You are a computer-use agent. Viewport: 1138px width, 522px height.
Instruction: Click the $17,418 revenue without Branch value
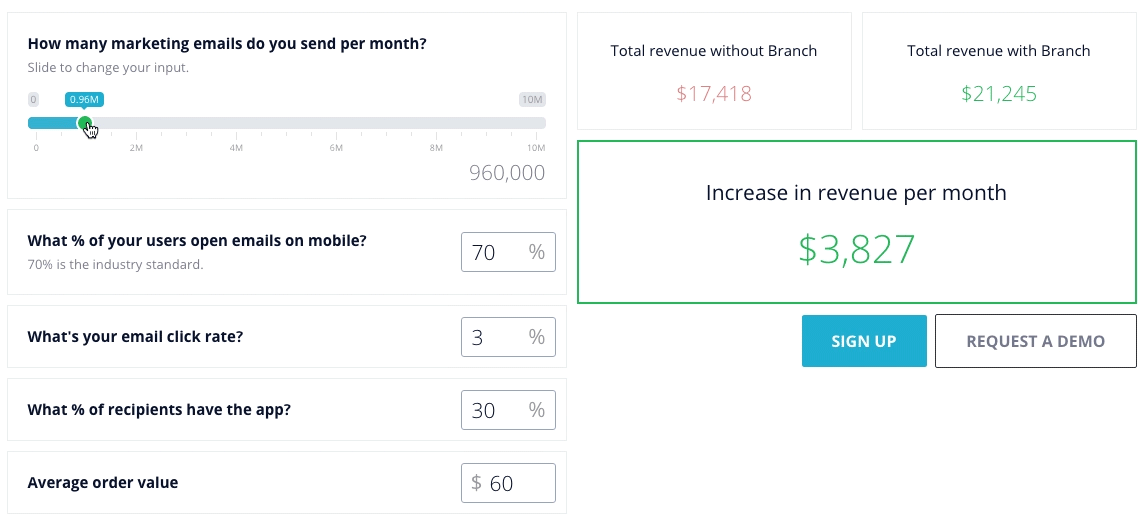pos(714,94)
